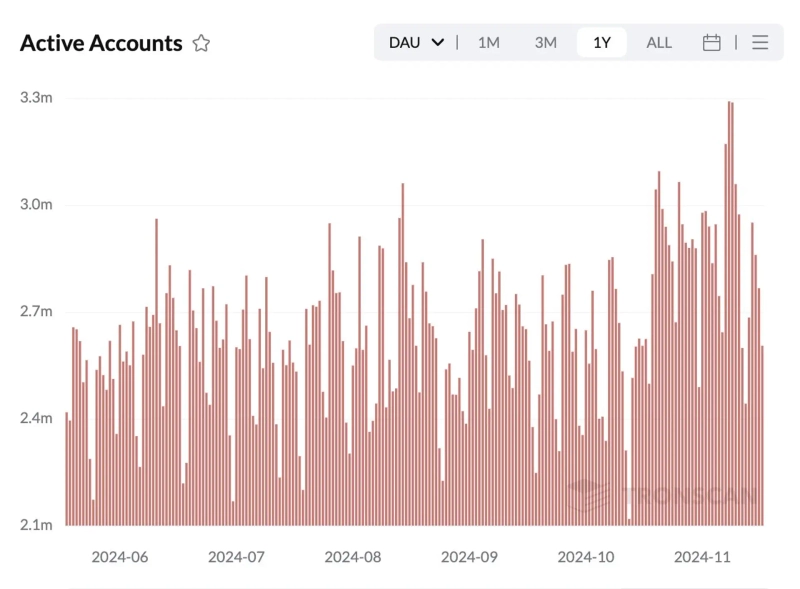
Task: Click the 2024-08 x-axis date label
Action: tap(353, 556)
